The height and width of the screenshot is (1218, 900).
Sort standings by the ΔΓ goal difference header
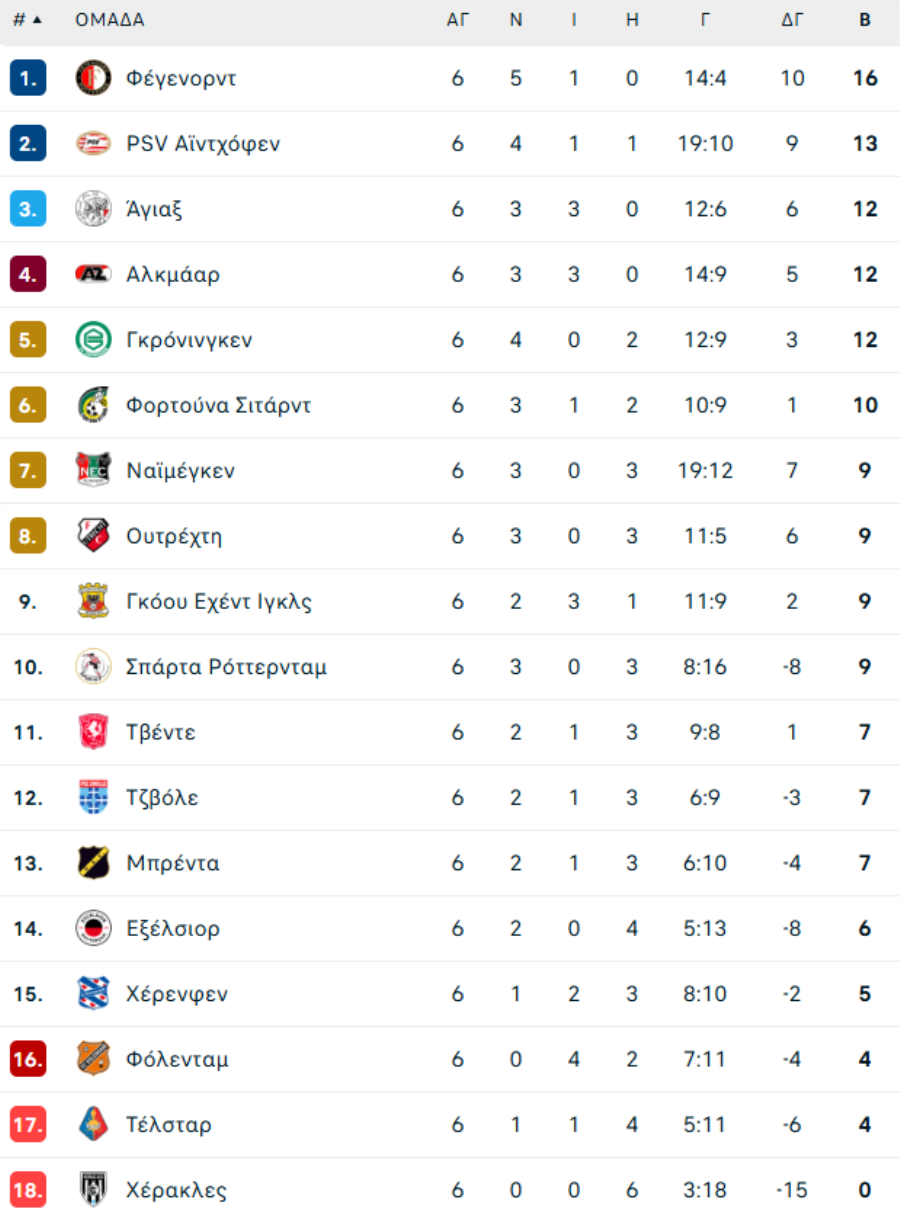792,20
